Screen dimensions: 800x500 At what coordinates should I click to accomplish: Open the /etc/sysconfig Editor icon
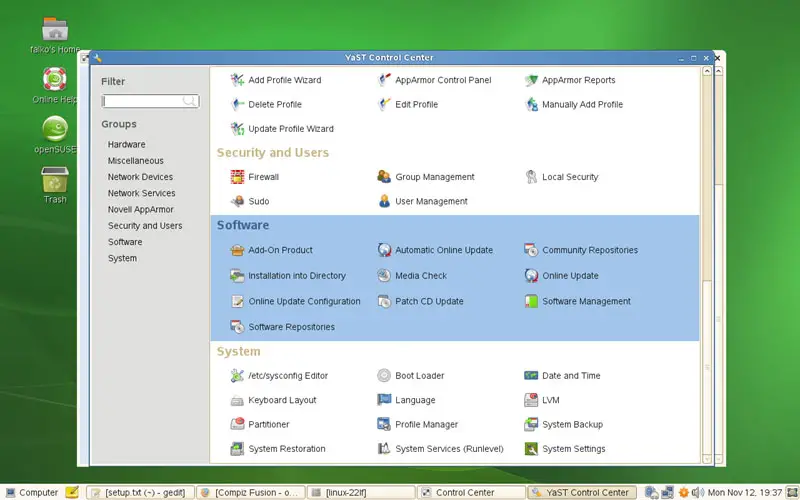[x=237, y=376]
